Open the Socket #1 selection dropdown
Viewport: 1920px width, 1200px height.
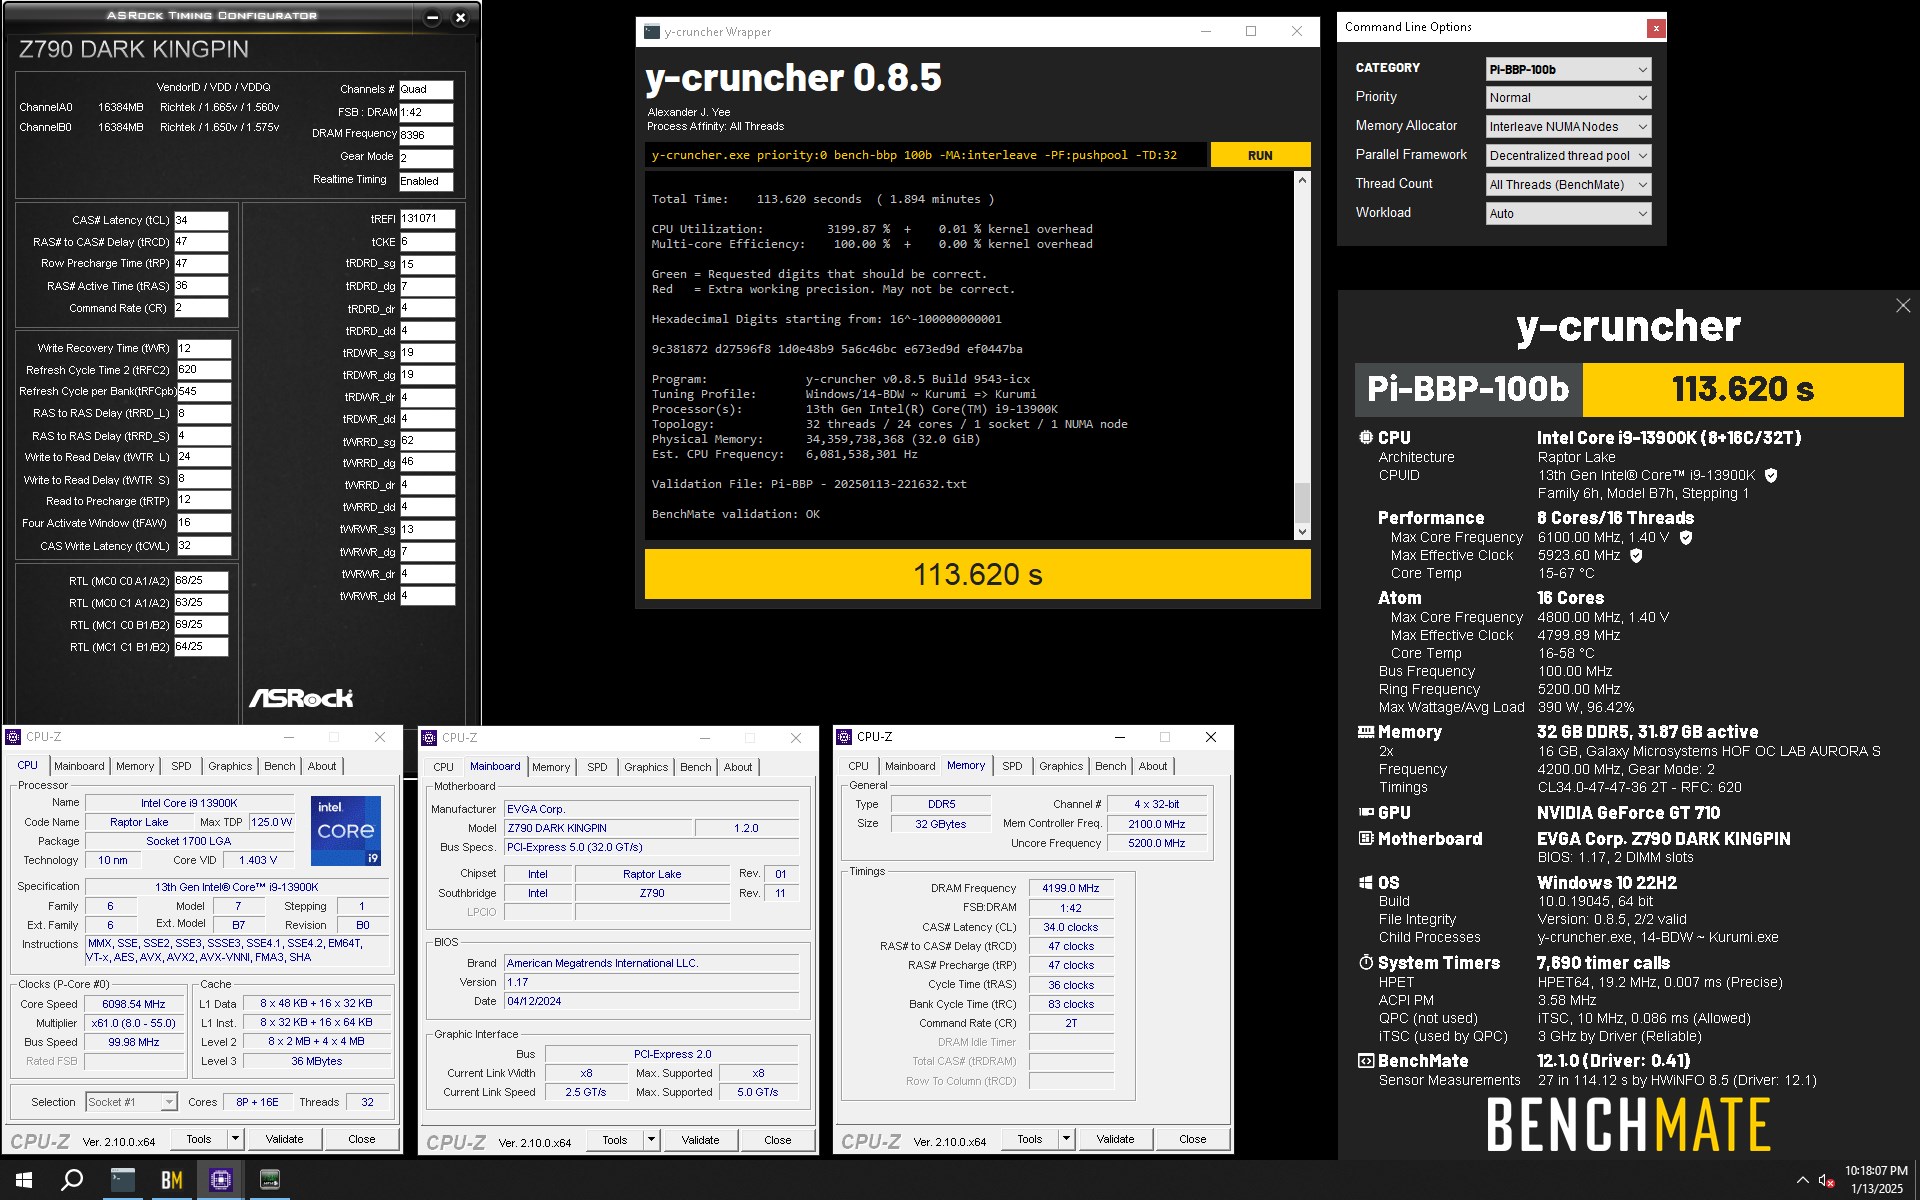pos(131,1102)
